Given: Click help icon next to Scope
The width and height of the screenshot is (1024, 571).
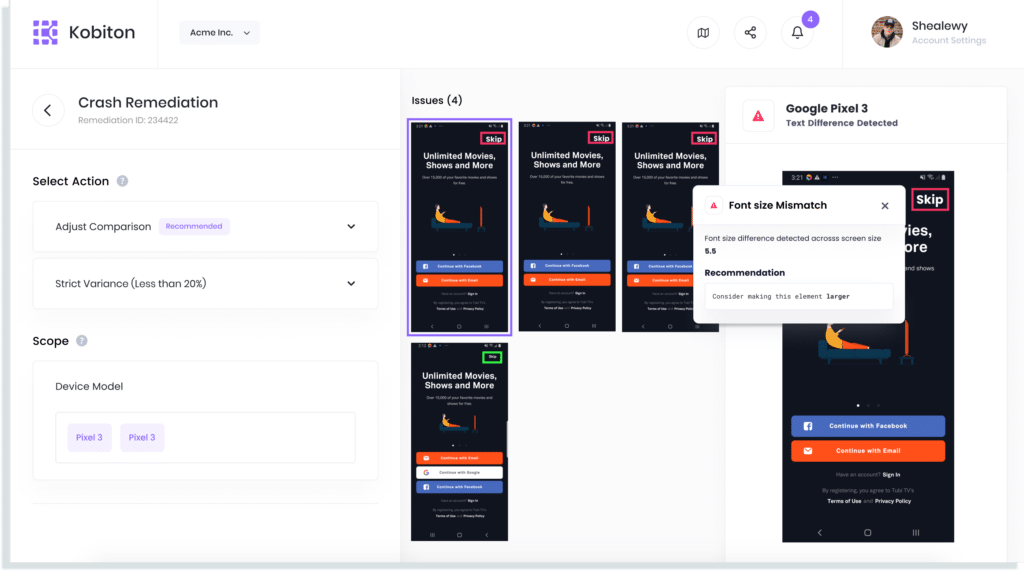Looking at the screenshot, I should tap(82, 341).
